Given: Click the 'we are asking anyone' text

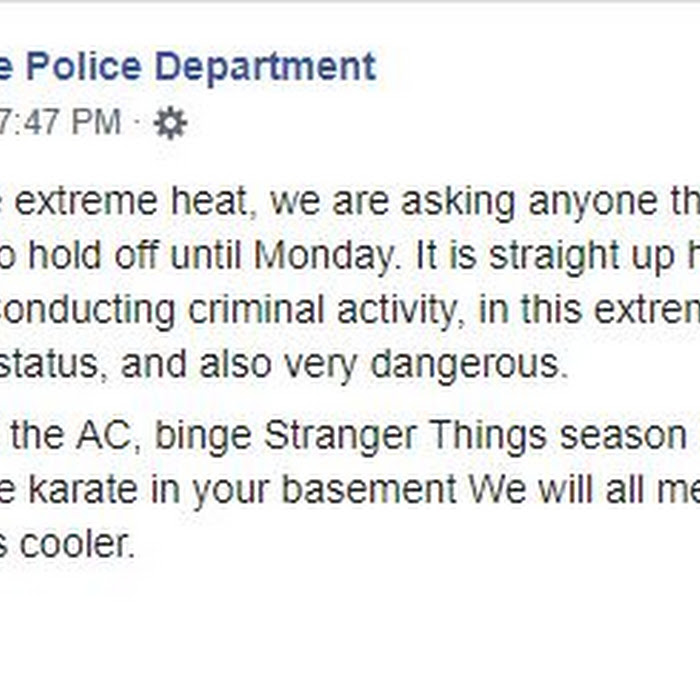Looking at the screenshot, I should tap(464, 202).
